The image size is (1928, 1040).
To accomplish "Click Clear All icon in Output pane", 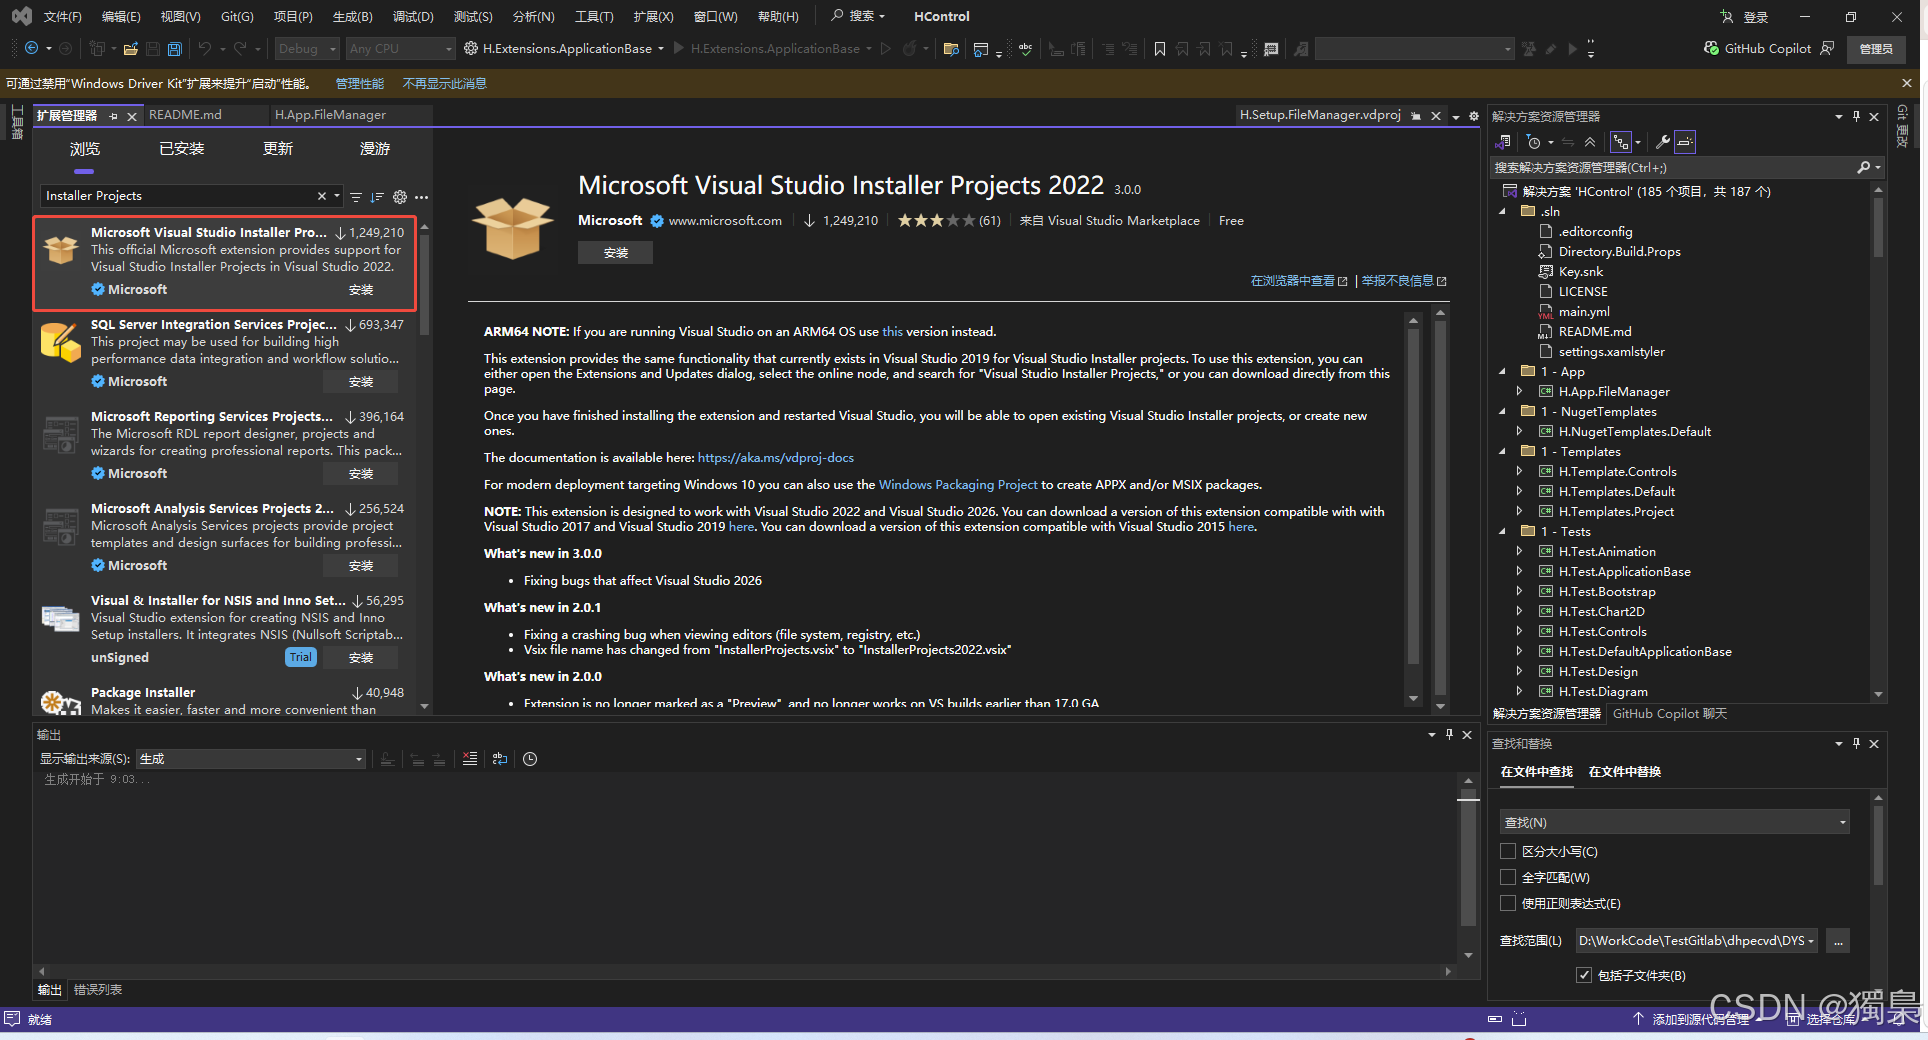I will [470, 759].
